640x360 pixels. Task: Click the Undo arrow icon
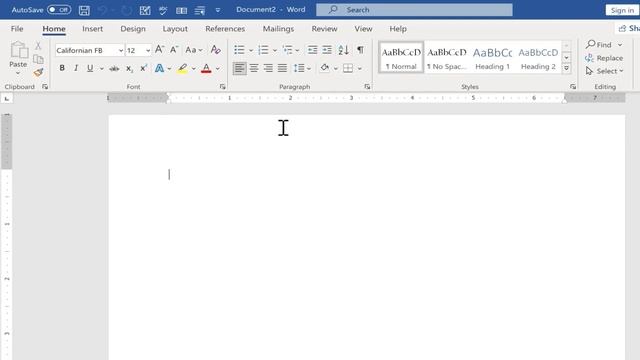102,10
